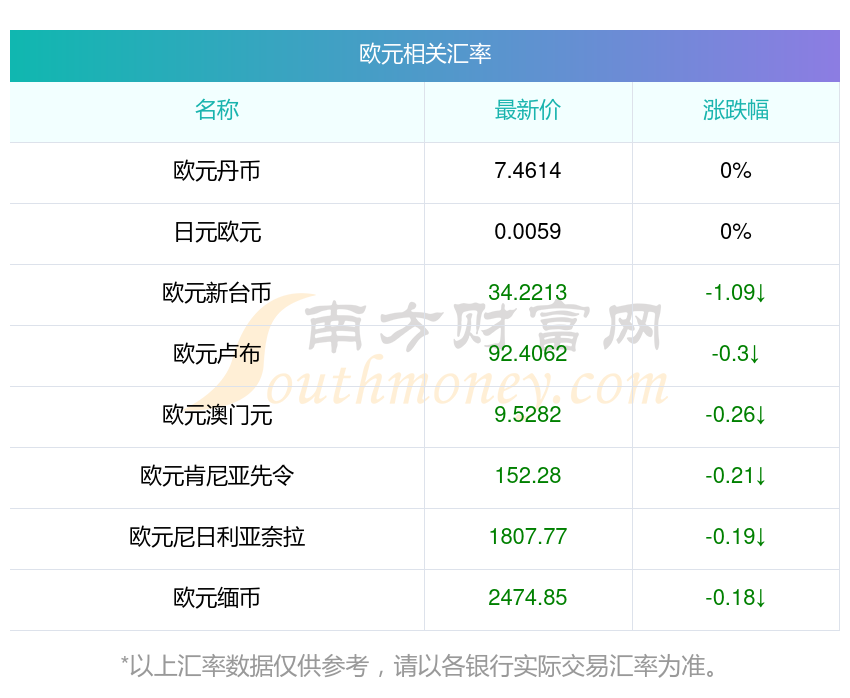Click the -0.3↓ change value
The width and height of the screenshot is (850, 698).
coord(736,354)
